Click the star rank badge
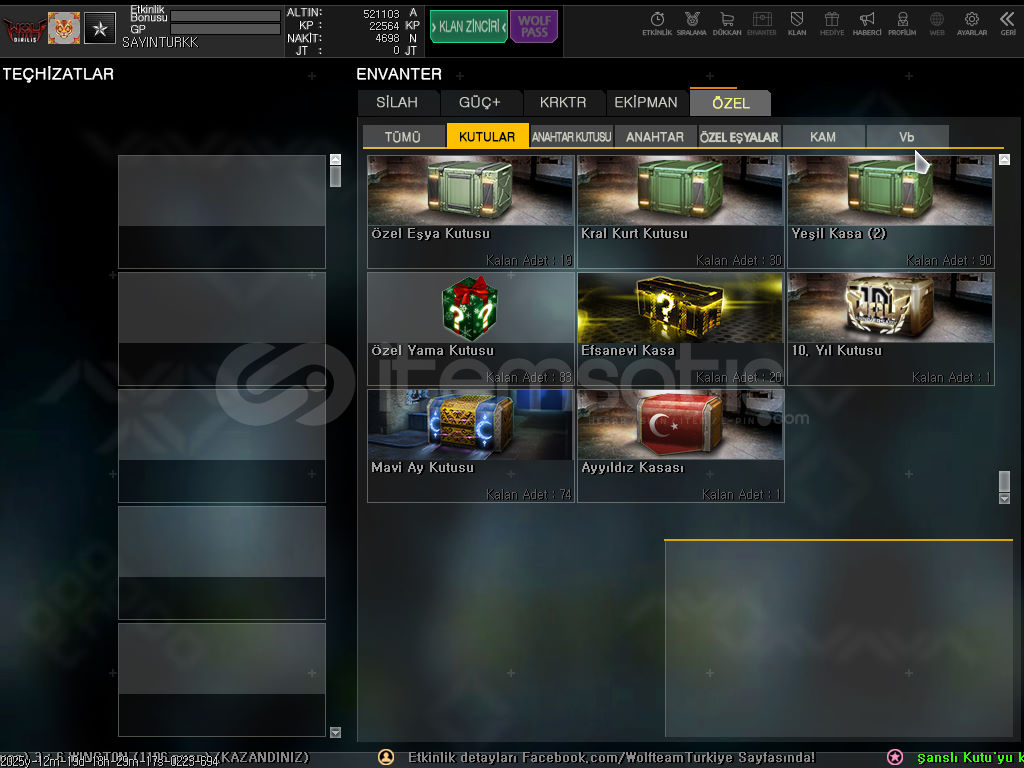Viewport: 1024px width, 768px height. tap(100, 28)
